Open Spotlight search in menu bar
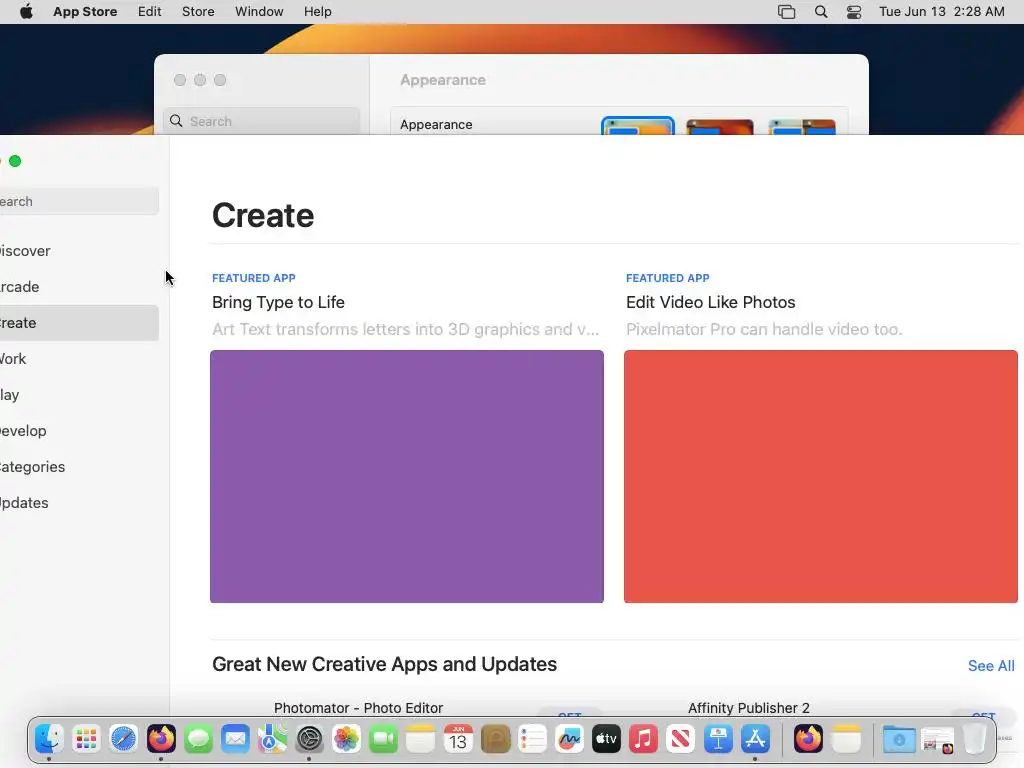The height and width of the screenshot is (768, 1024). coord(821,12)
